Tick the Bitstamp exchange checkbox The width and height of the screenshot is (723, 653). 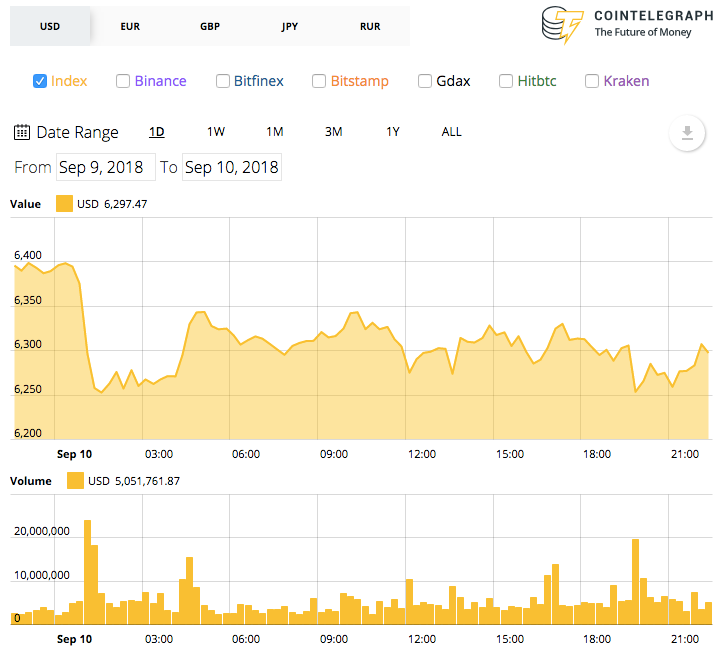coord(319,81)
